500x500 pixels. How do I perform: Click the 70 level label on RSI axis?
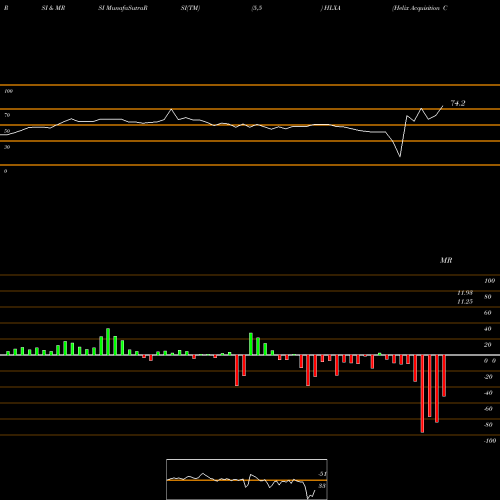tap(7, 115)
